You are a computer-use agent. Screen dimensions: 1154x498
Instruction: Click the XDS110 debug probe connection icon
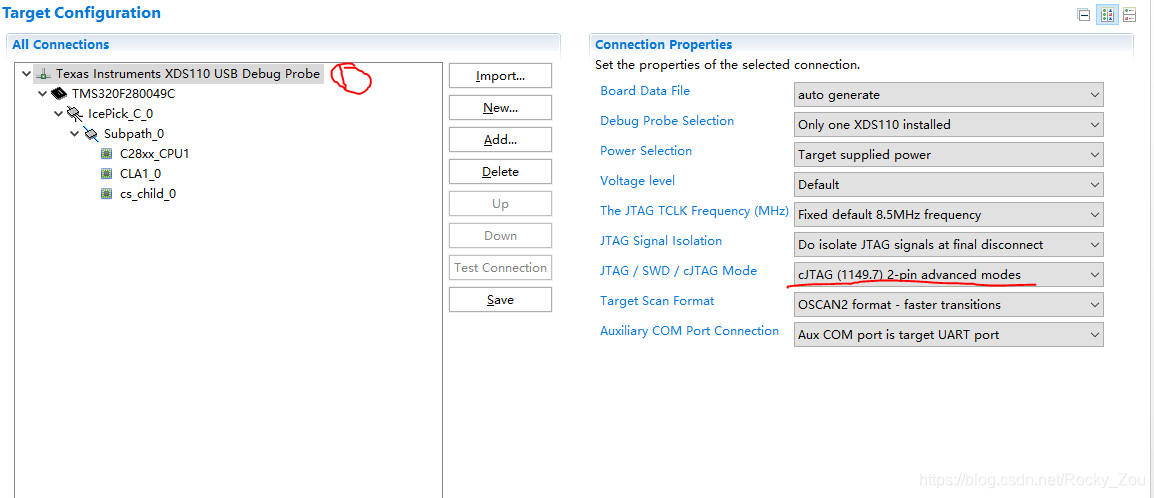click(44, 74)
